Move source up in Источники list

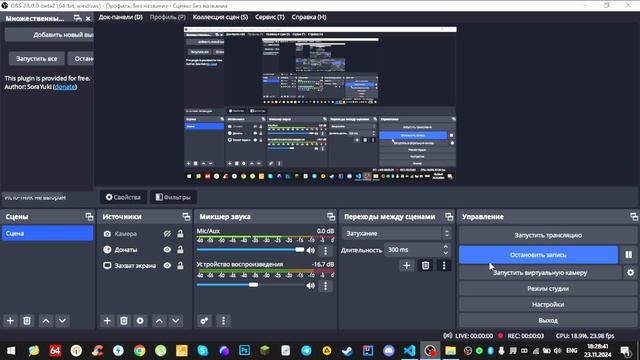(x=159, y=321)
